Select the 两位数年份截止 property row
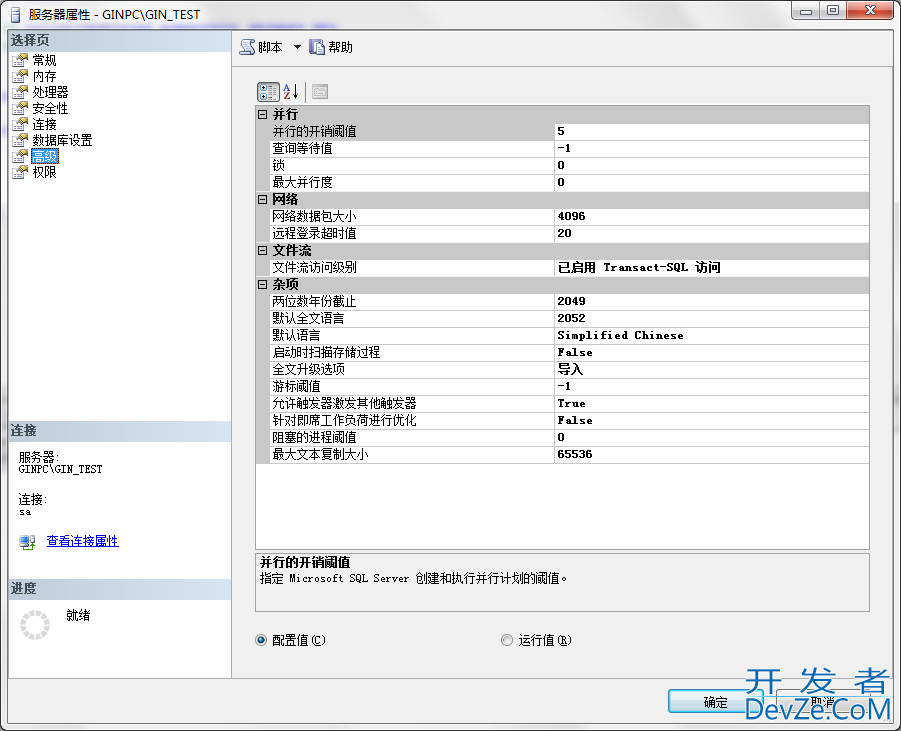The height and width of the screenshot is (731, 901). pos(569,301)
